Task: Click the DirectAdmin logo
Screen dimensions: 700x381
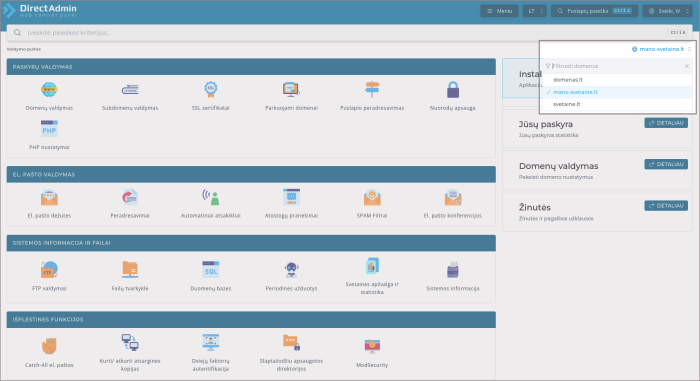Action: coord(40,10)
